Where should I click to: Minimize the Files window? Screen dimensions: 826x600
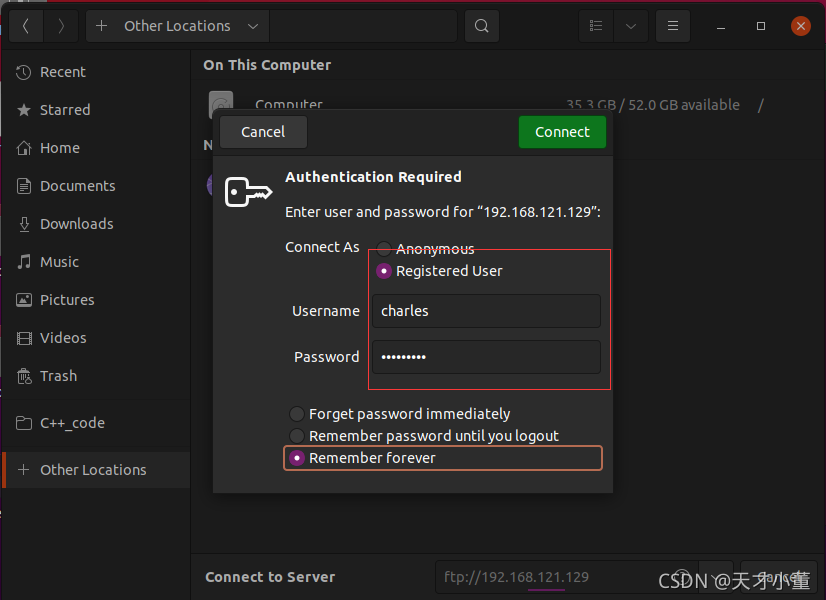tap(721, 26)
